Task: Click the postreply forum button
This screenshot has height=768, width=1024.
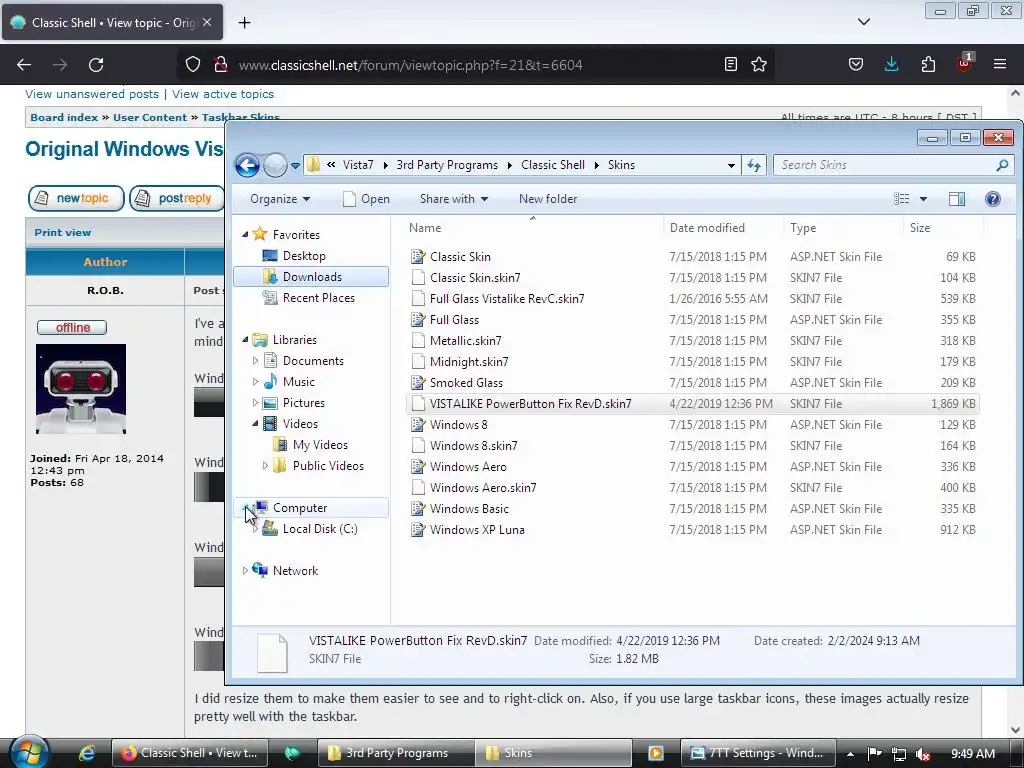Action: (176, 199)
